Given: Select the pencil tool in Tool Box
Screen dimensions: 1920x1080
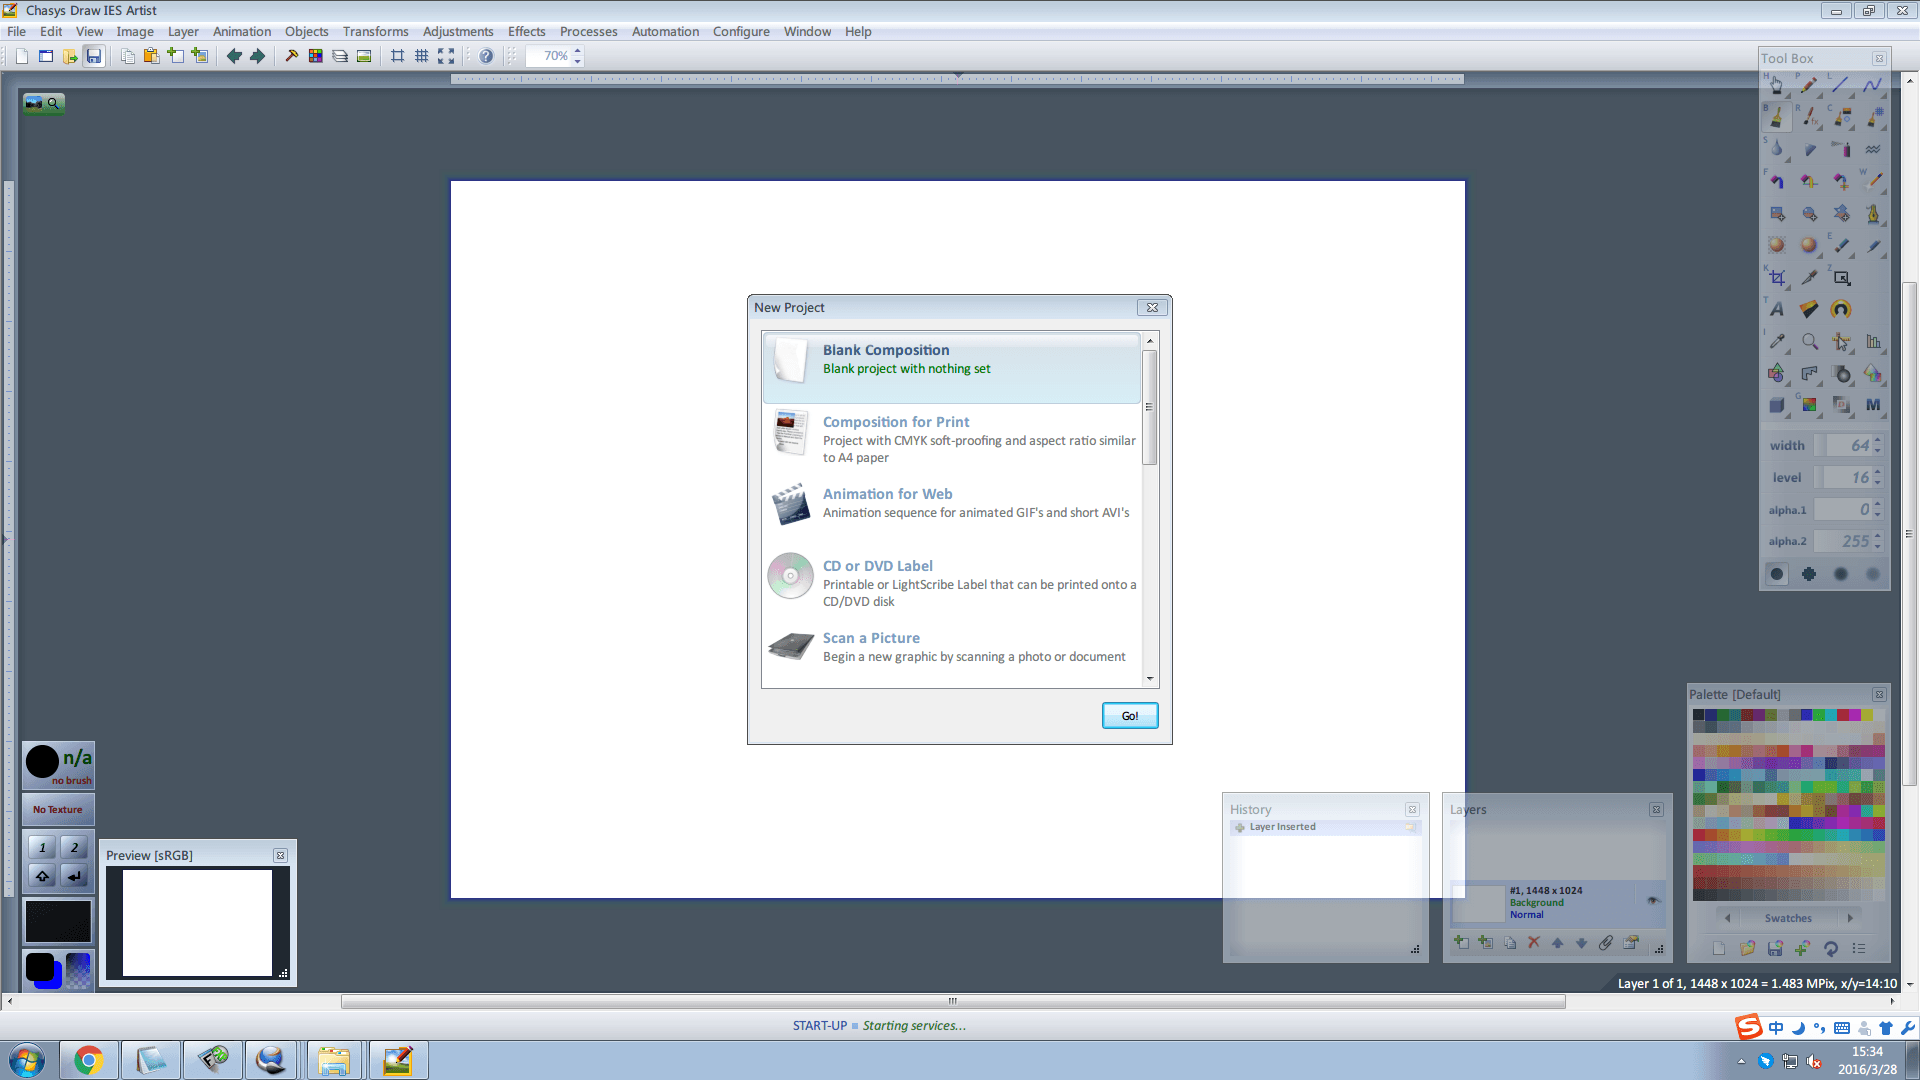Looking at the screenshot, I should [1809, 86].
